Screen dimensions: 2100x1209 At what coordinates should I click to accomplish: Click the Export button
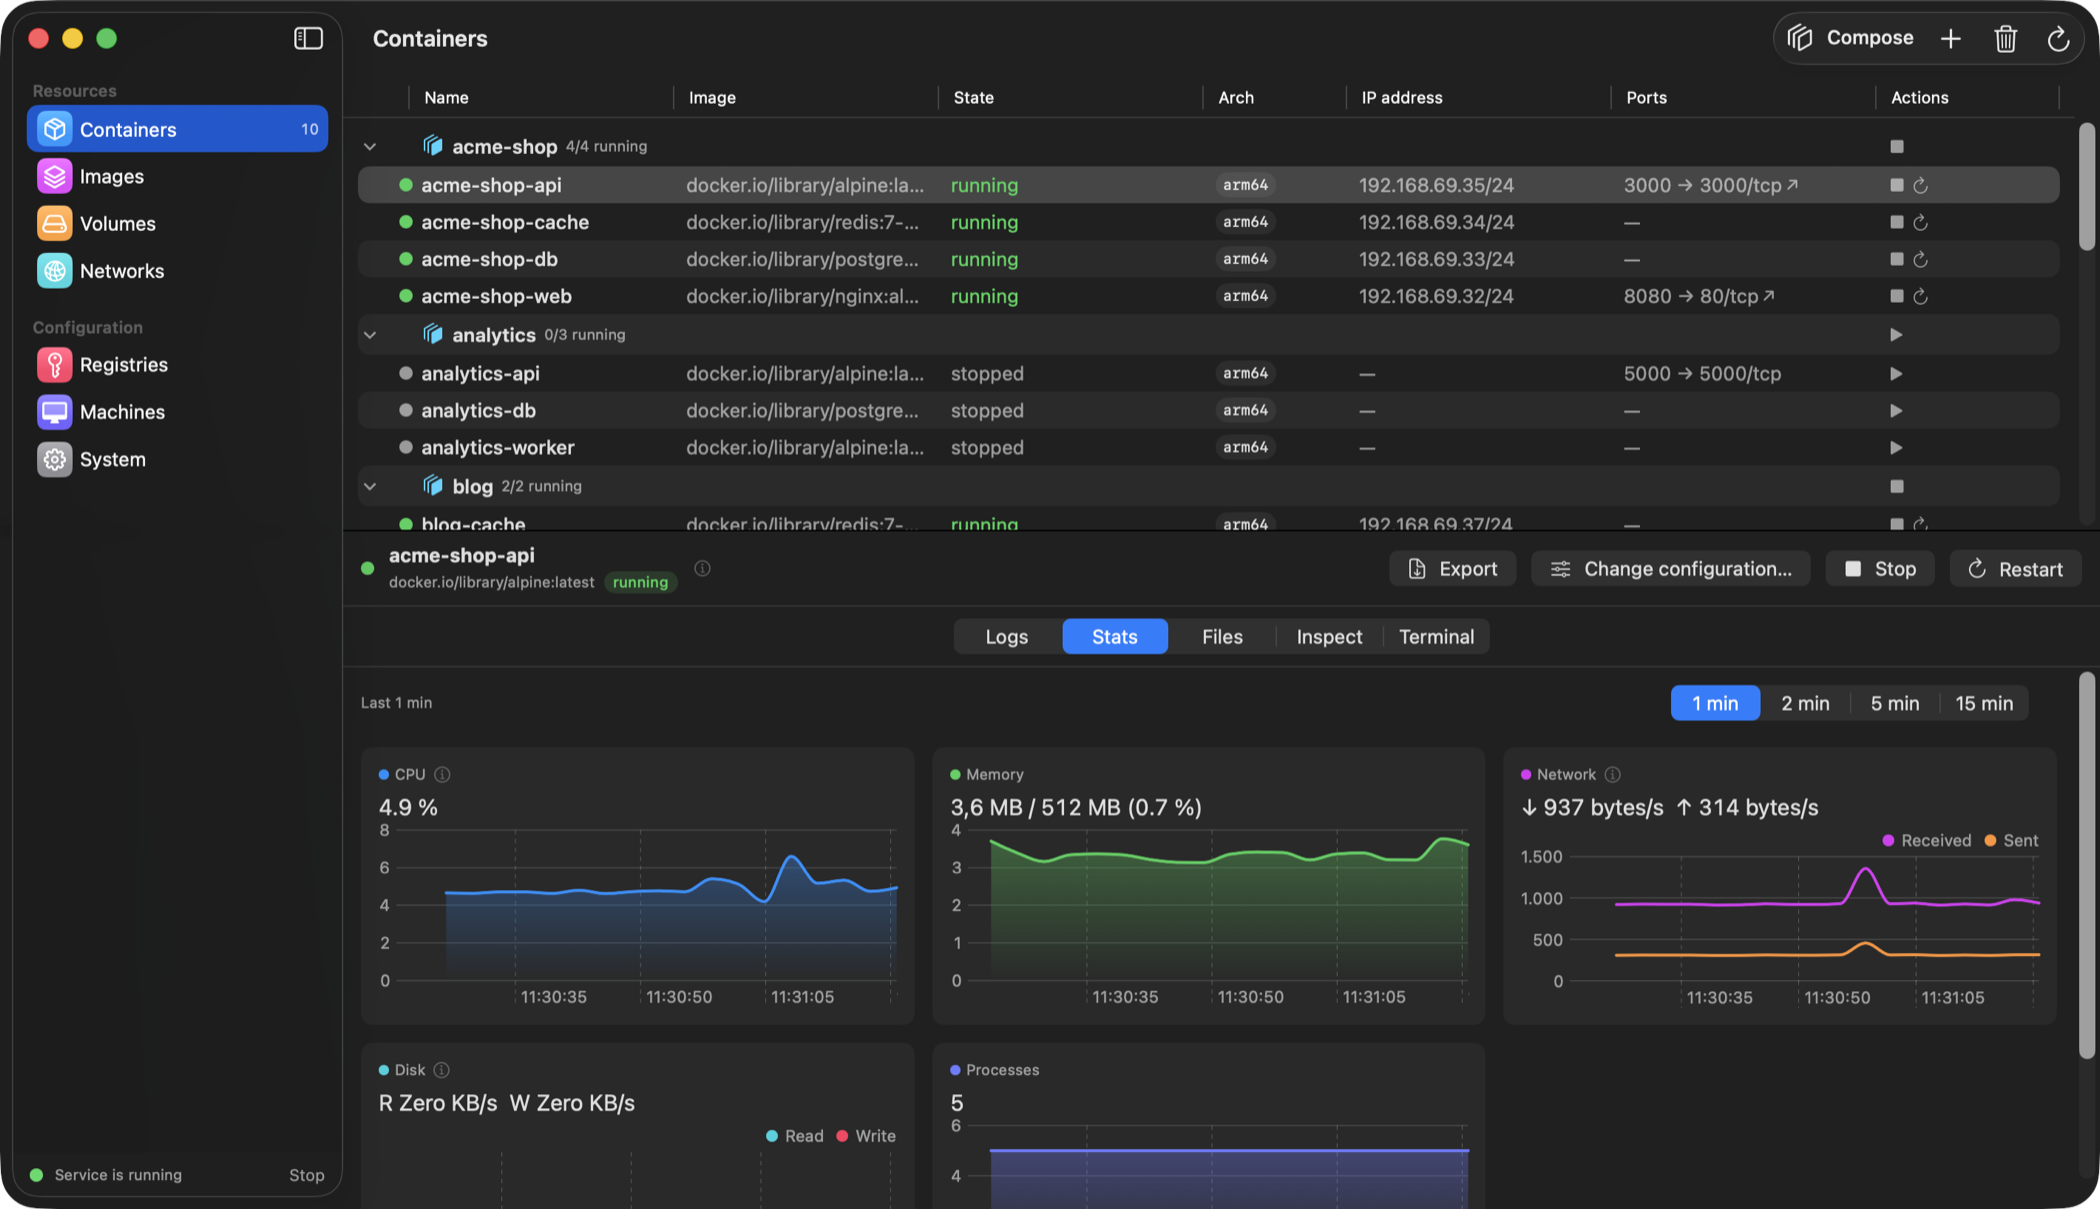pyautogui.click(x=1452, y=569)
